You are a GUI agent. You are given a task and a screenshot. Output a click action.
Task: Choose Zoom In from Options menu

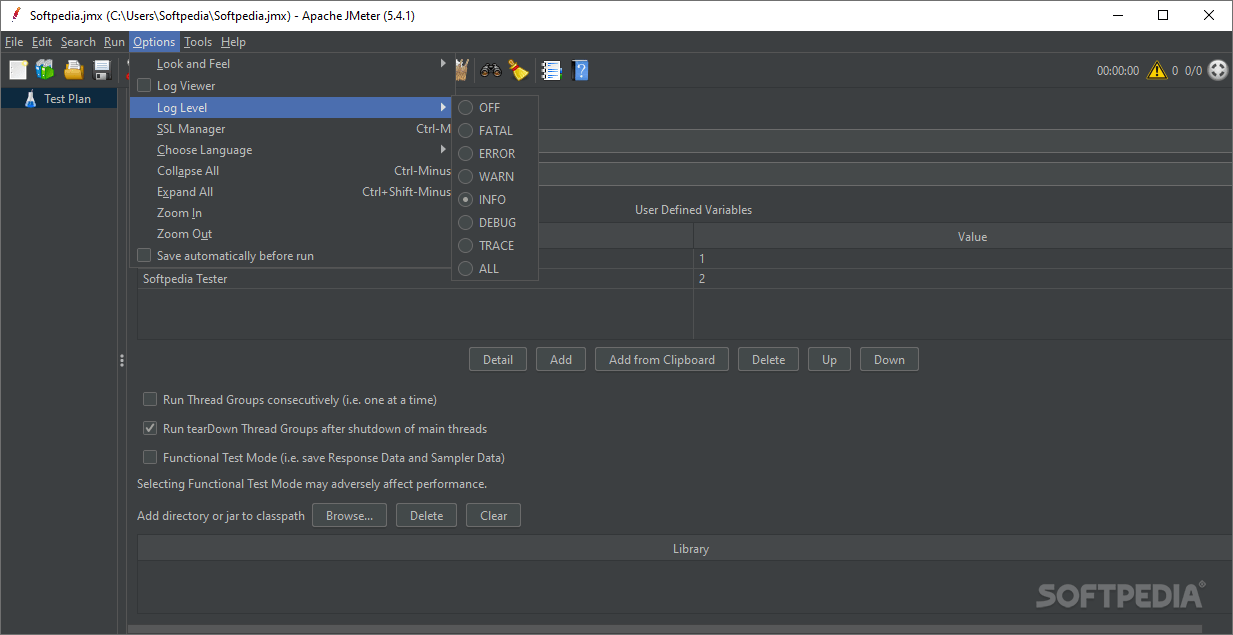tap(291, 213)
